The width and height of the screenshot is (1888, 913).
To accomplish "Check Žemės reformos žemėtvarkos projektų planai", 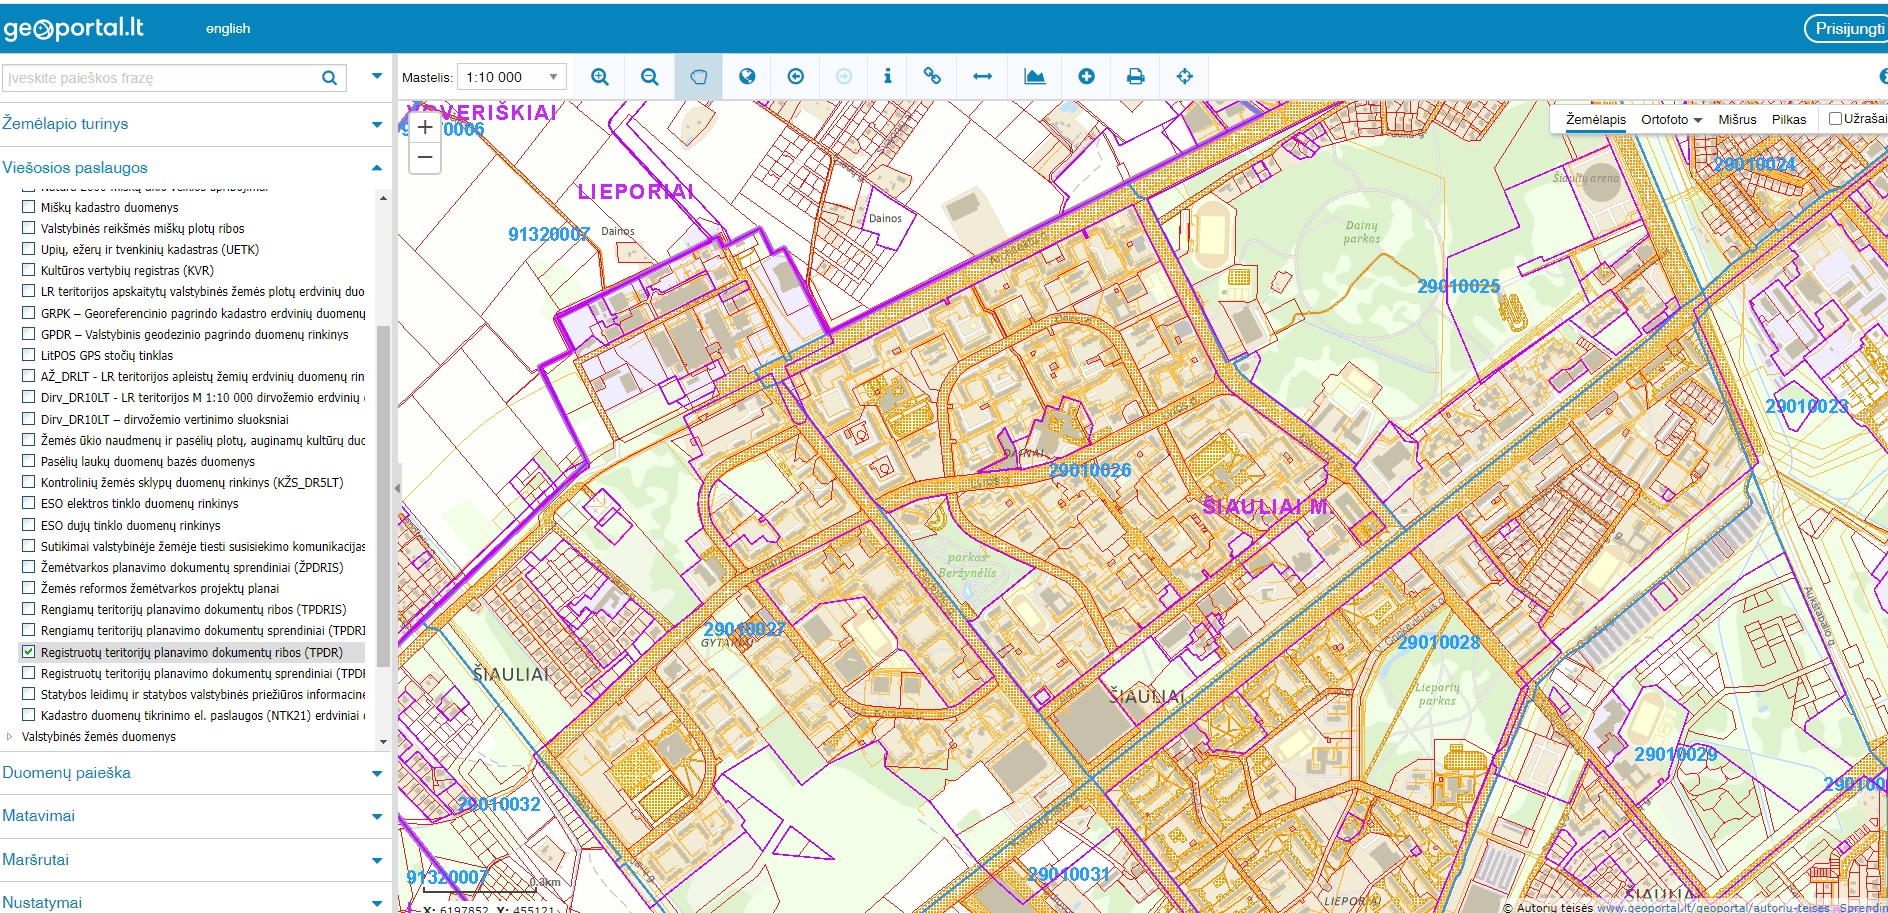I will pos(28,588).
